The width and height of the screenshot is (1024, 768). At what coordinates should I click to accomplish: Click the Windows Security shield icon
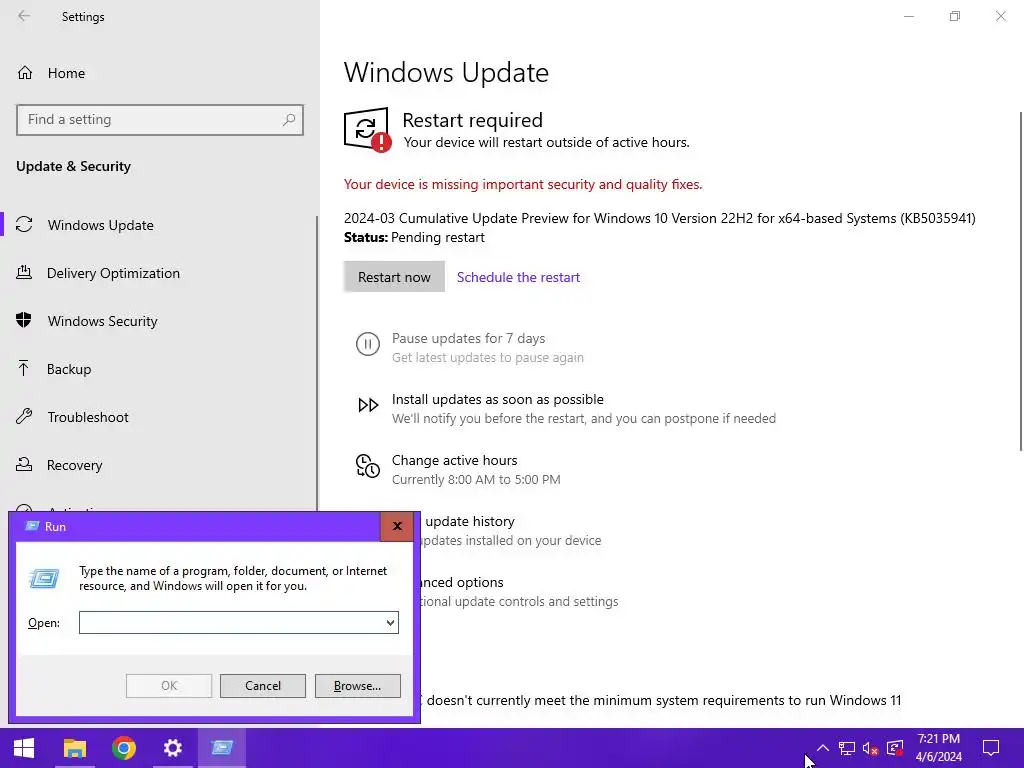[x=24, y=320]
